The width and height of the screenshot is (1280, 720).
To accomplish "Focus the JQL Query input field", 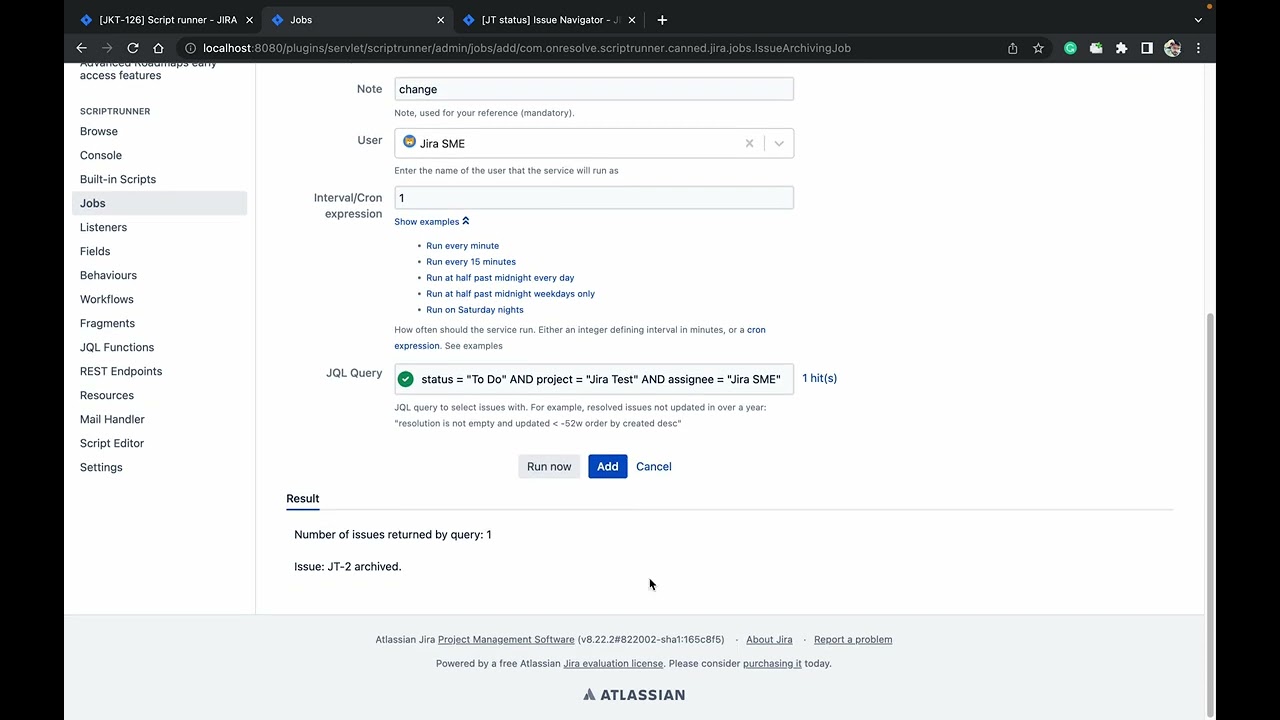I will pos(594,379).
